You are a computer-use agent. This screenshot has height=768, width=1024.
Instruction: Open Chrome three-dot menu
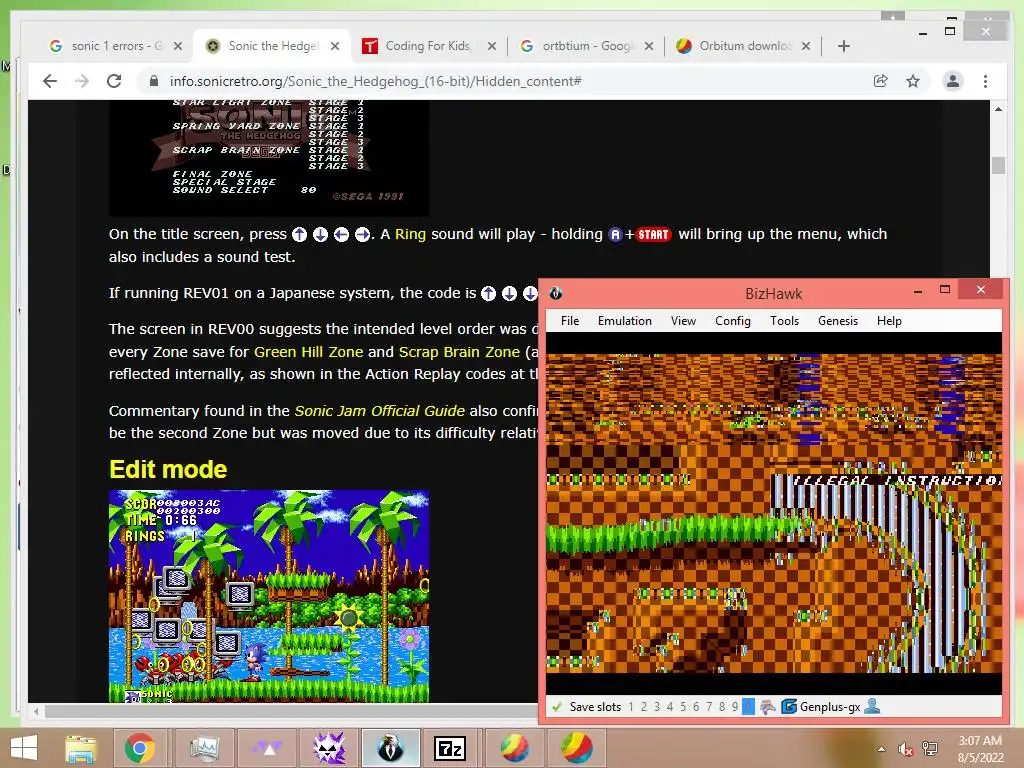click(985, 81)
